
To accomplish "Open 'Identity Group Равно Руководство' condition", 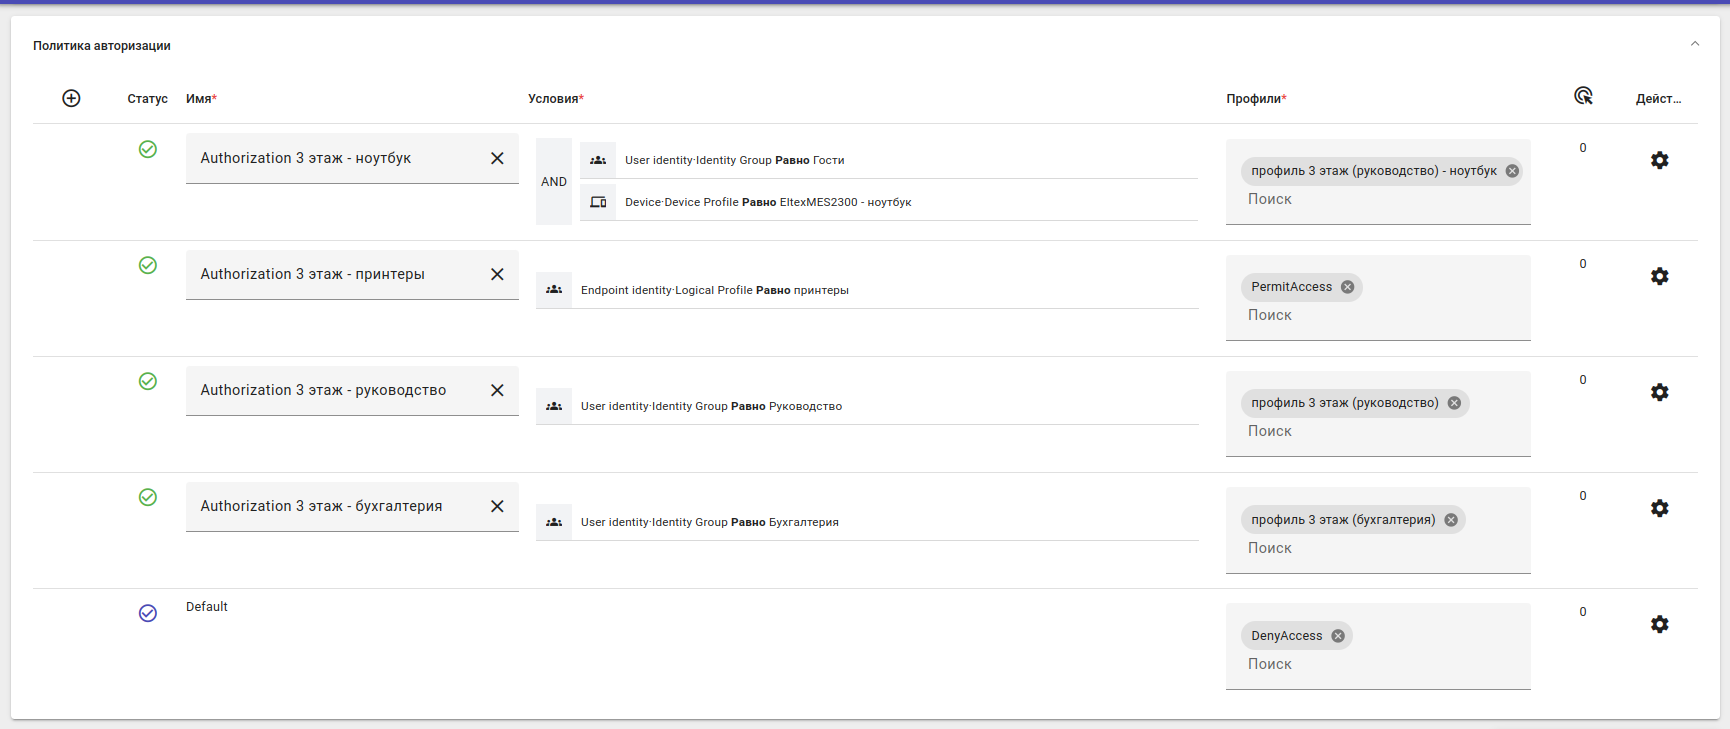I will click(711, 406).
